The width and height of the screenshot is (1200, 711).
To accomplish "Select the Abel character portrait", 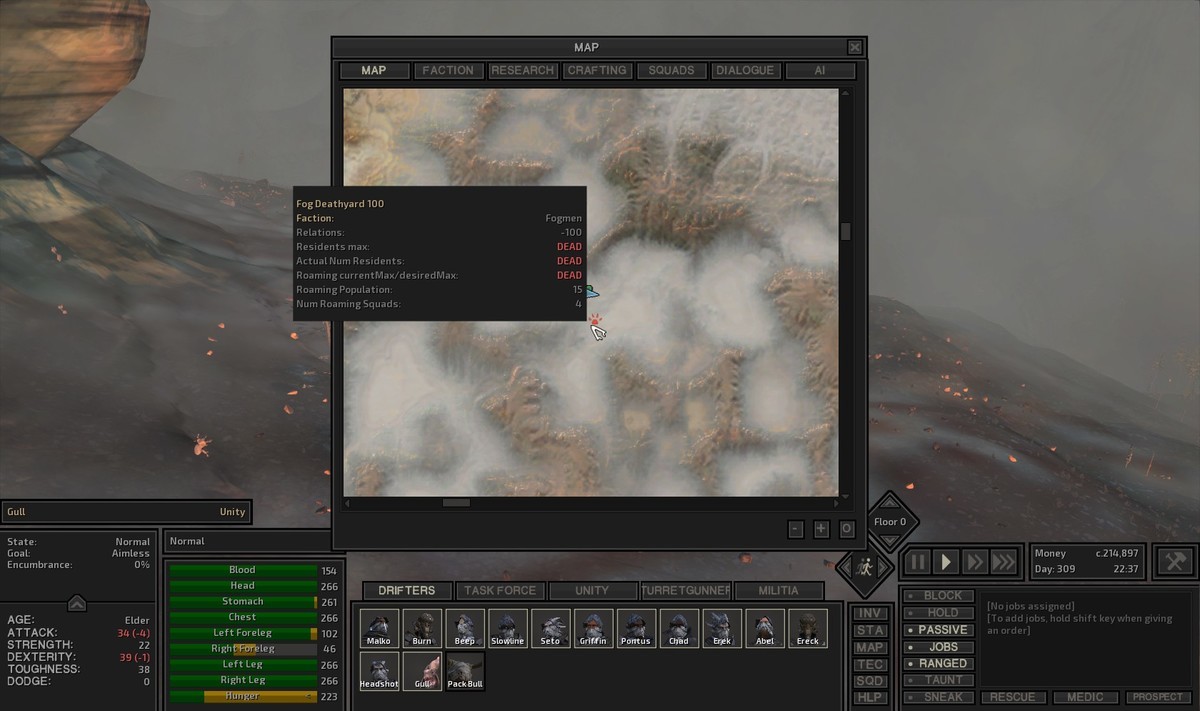I will pyautogui.click(x=765, y=629).
